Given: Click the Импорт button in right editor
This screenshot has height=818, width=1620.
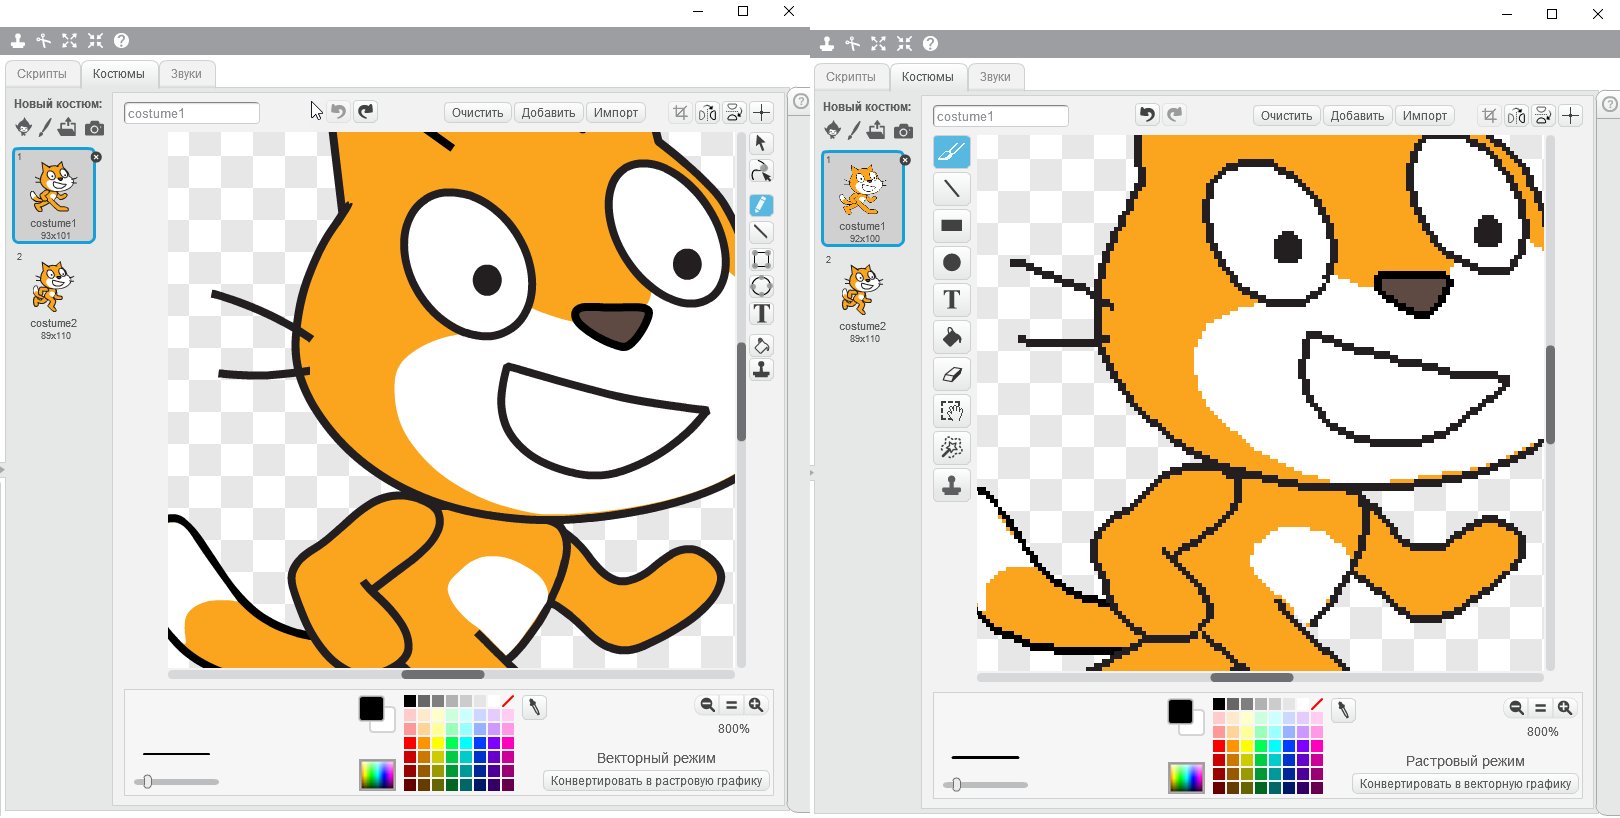Looking at the screenshot, I should coord(1424,116).
